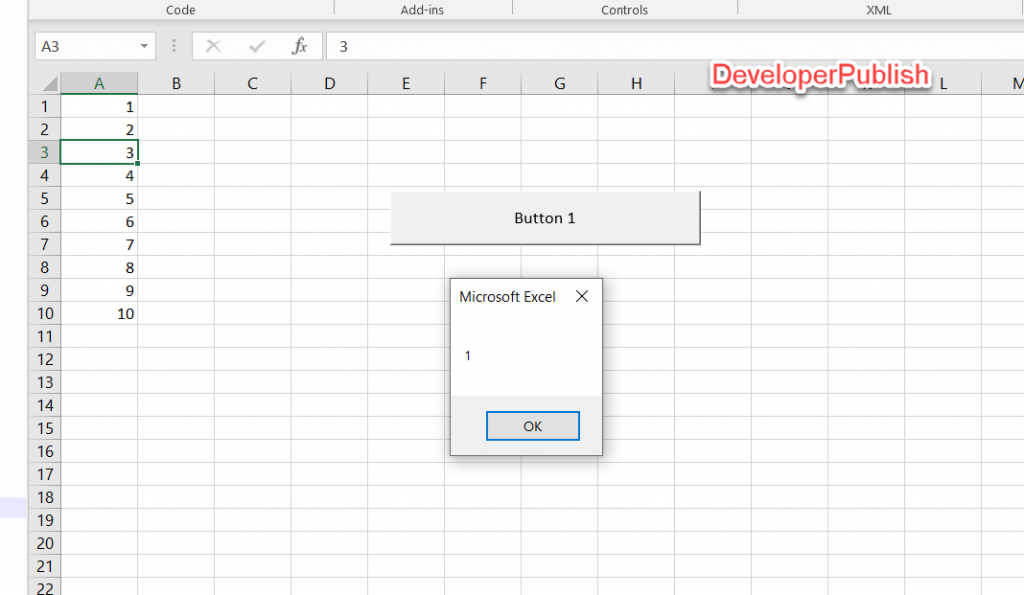The image size is (1024, 595).
Task: Select column G header
Action: coord(560,84)
